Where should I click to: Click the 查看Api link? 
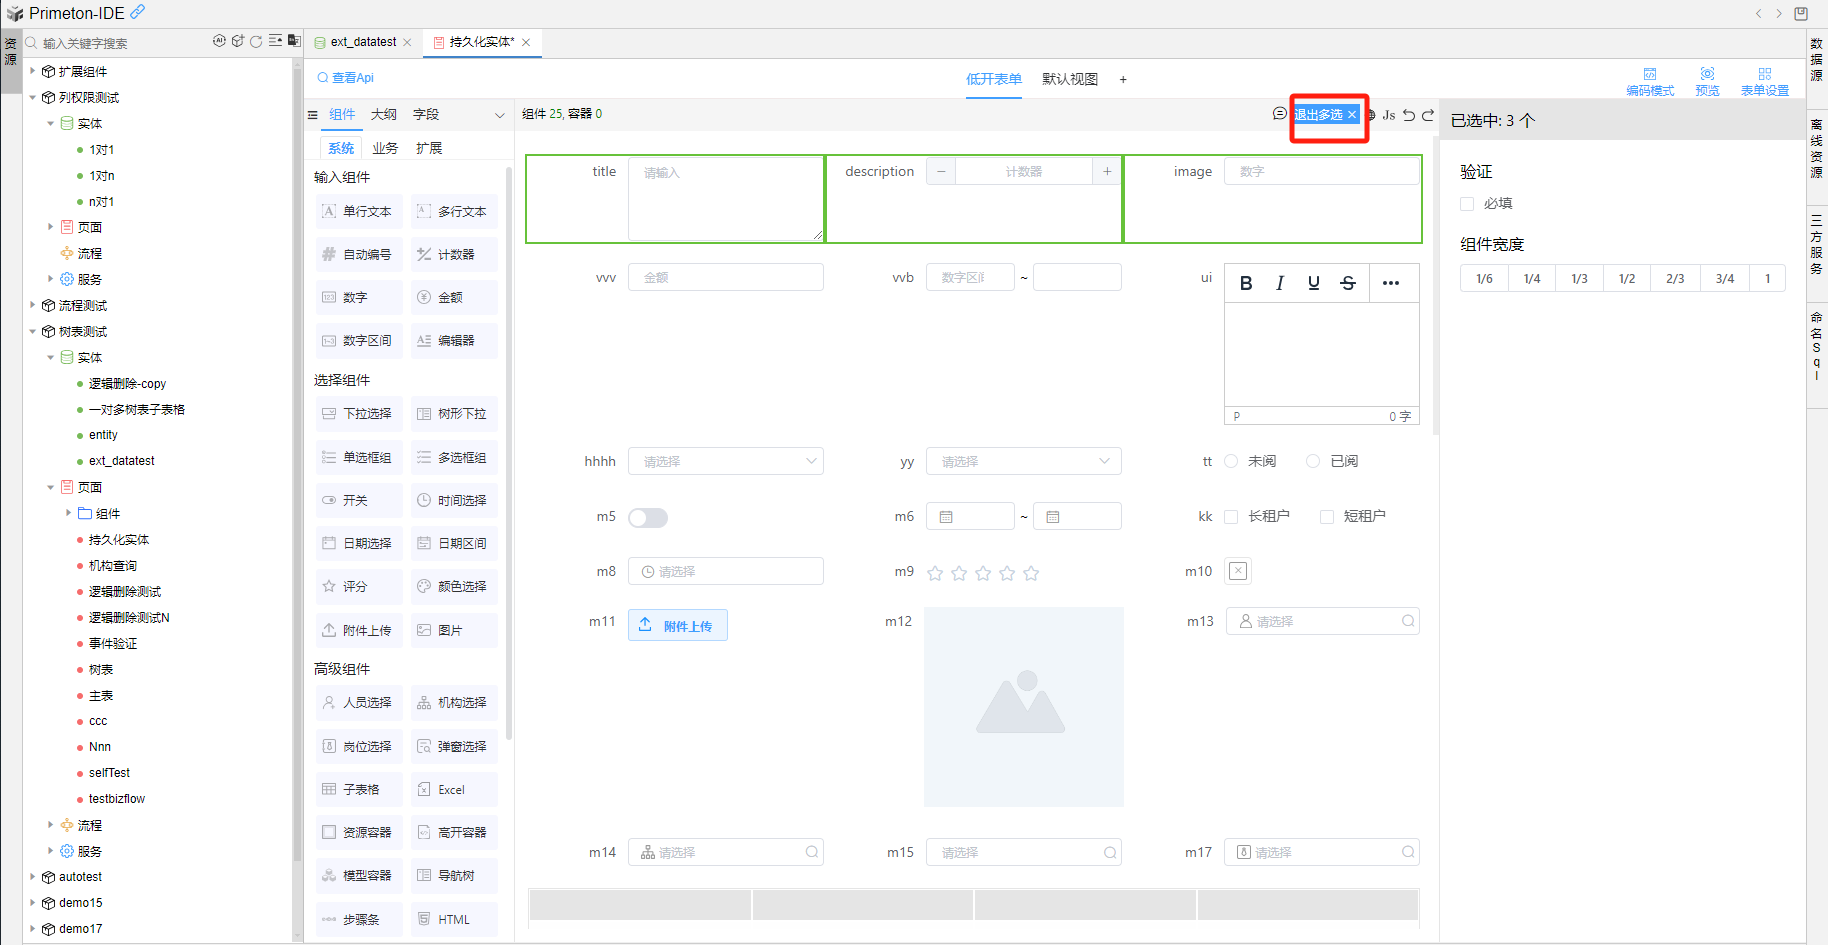pos(346,78)
